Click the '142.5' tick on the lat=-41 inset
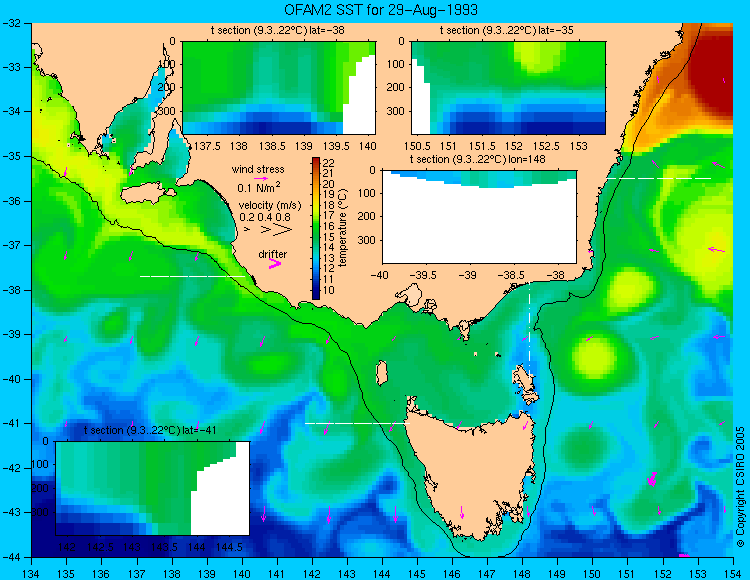750x580 pixels. 100,547
